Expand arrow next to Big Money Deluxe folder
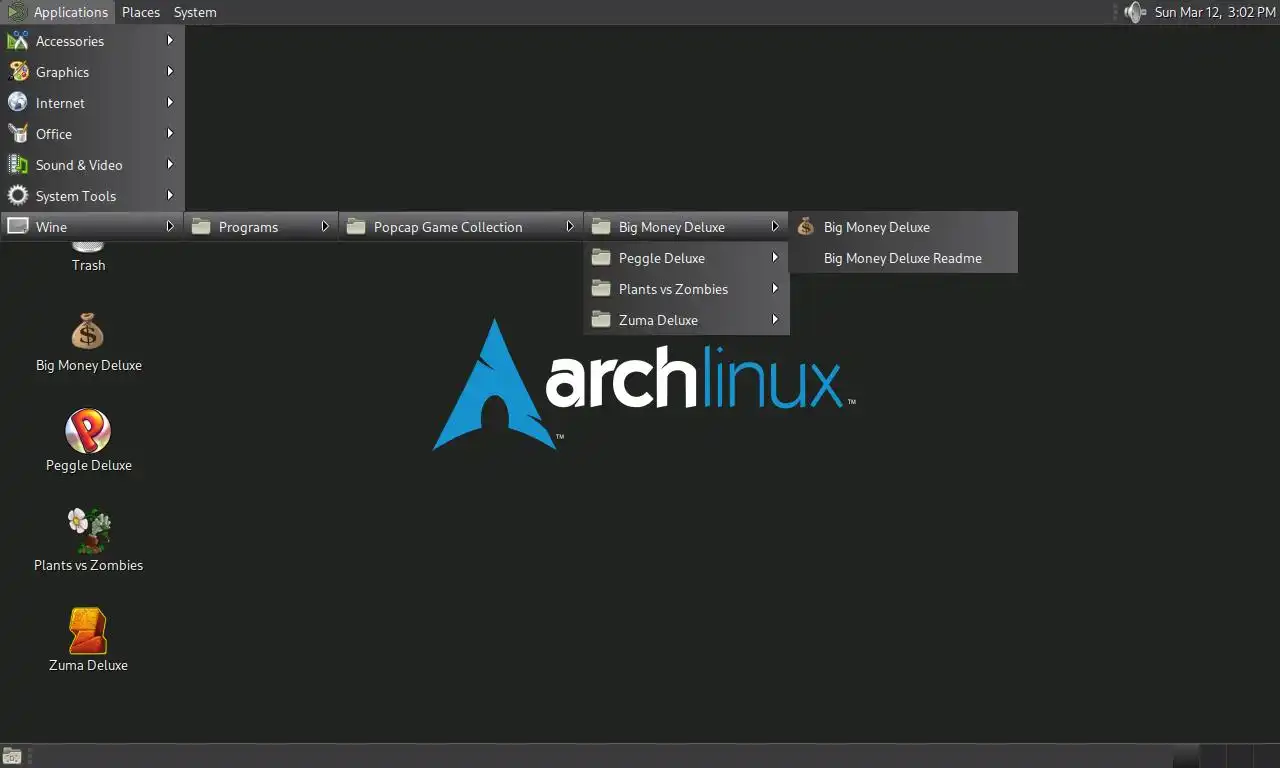 pyautogui.click(x=775, y=227)
